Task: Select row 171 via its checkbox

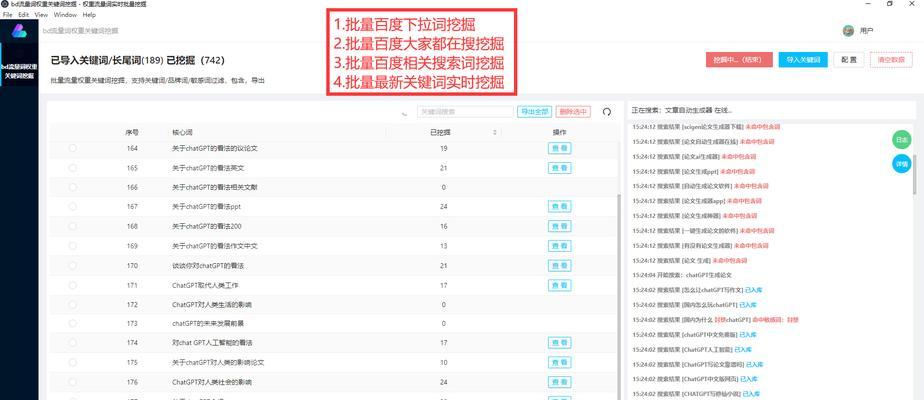Action: [x=72, y=285]
